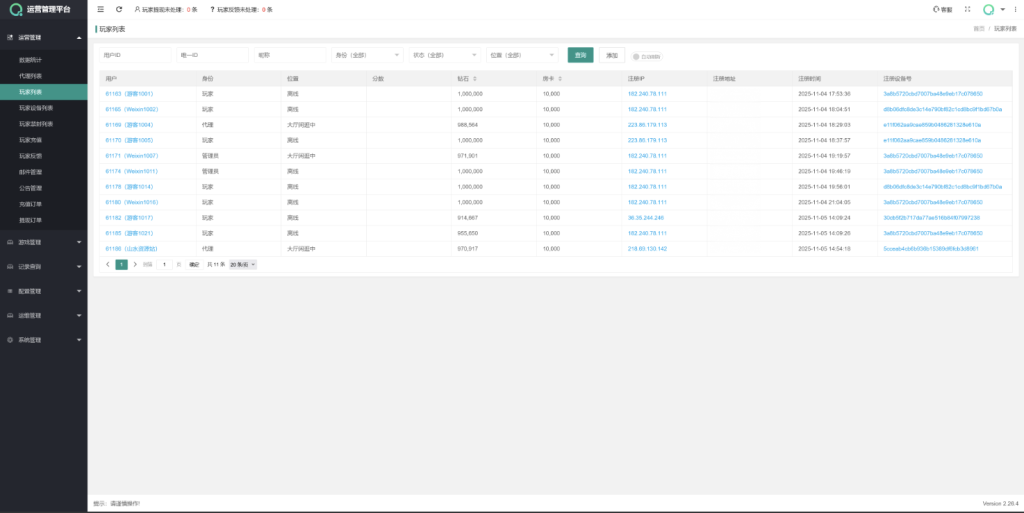Open the 位置 (全部) dropdown filter

pyautogui.click(x=521, y=55)
